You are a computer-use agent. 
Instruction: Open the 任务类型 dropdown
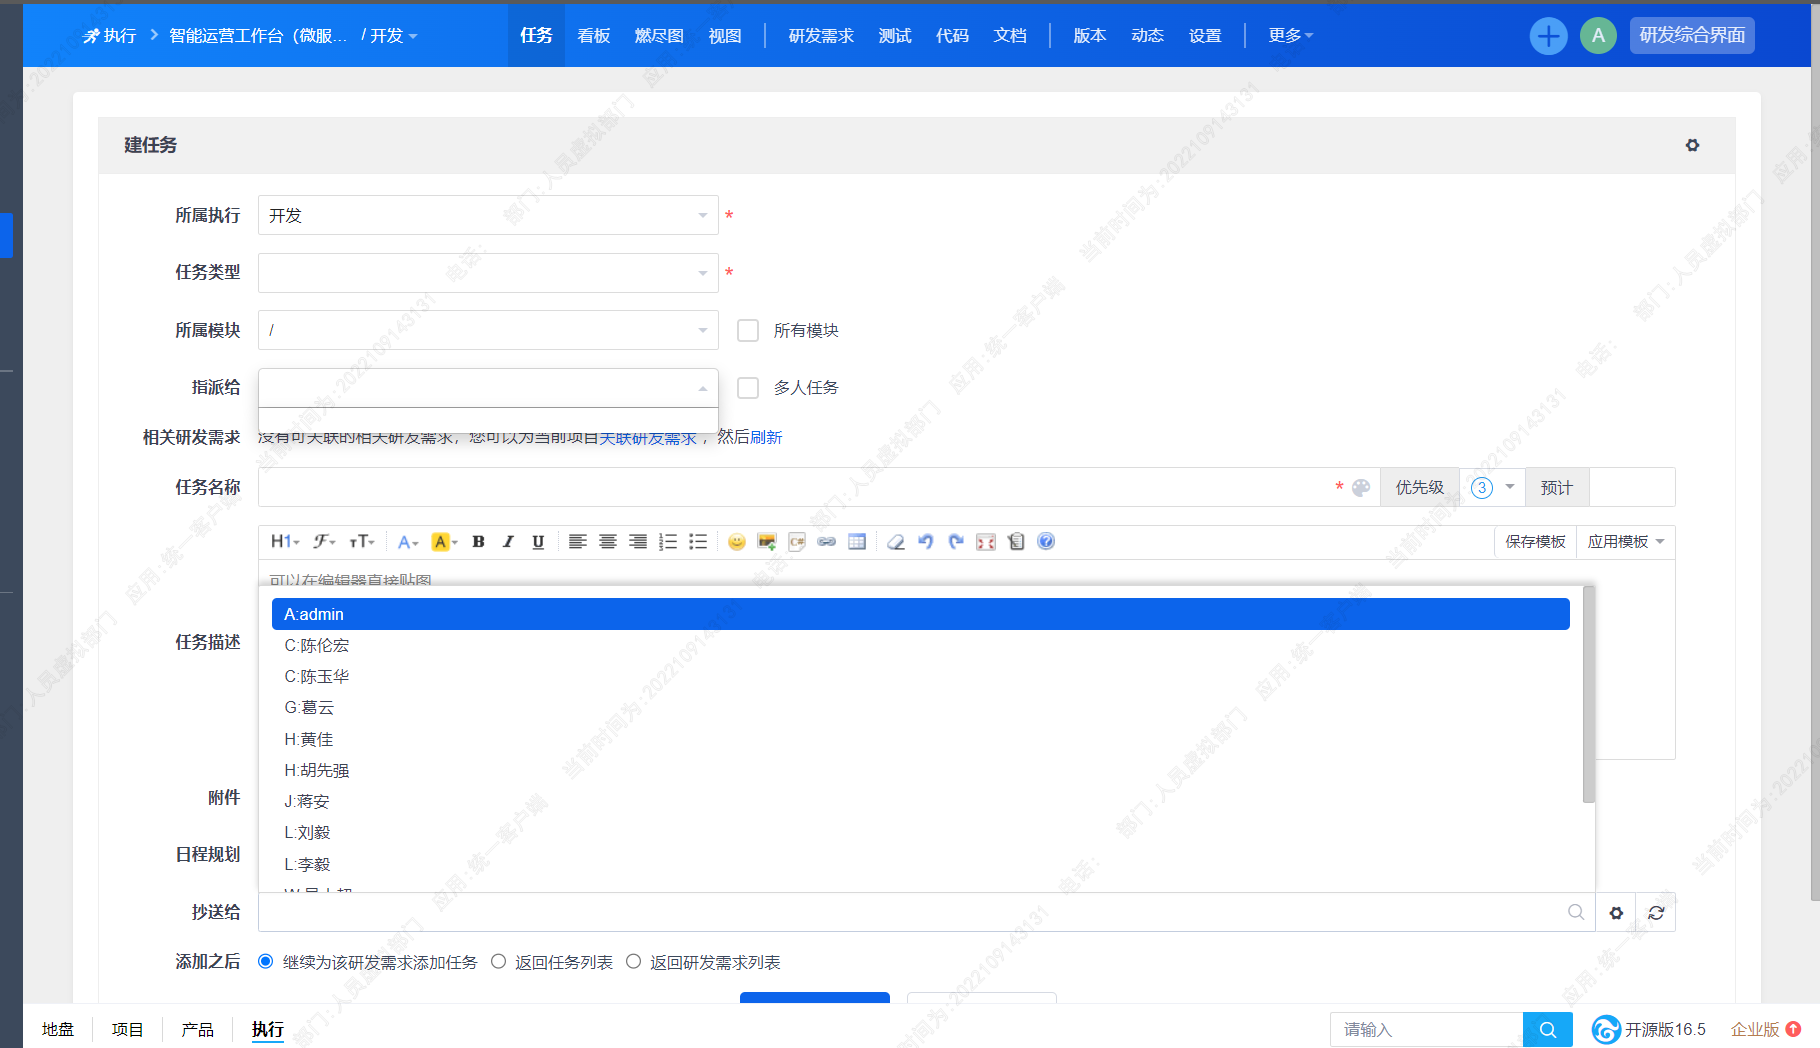pos(488,272)
